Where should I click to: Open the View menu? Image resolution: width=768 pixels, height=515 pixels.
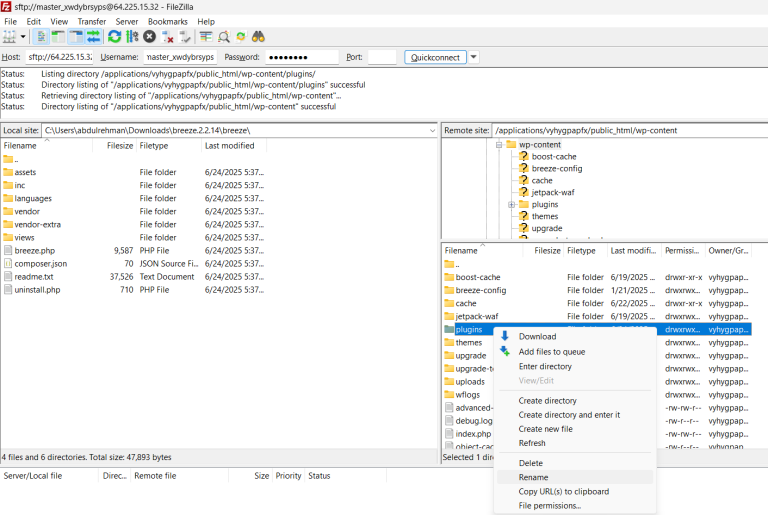point(59,22)
